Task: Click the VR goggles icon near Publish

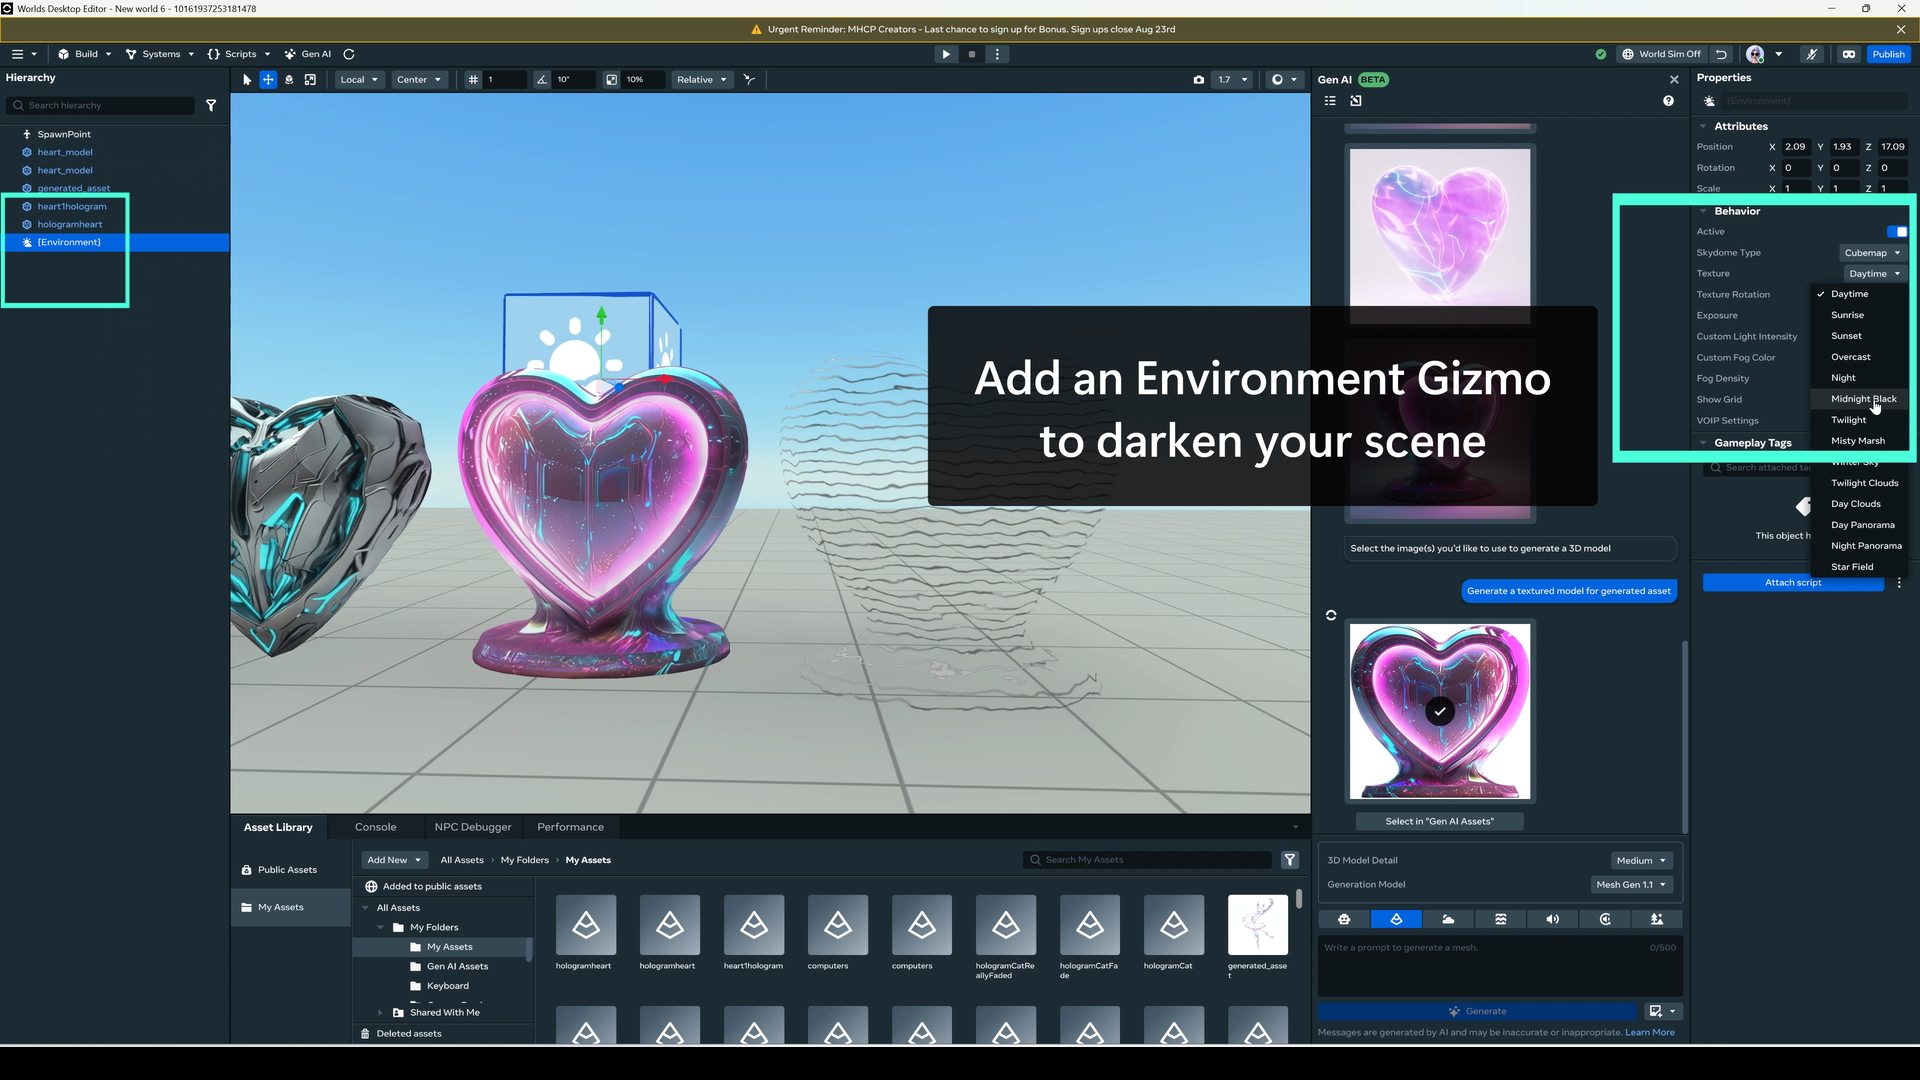Action: (1849, 54)
